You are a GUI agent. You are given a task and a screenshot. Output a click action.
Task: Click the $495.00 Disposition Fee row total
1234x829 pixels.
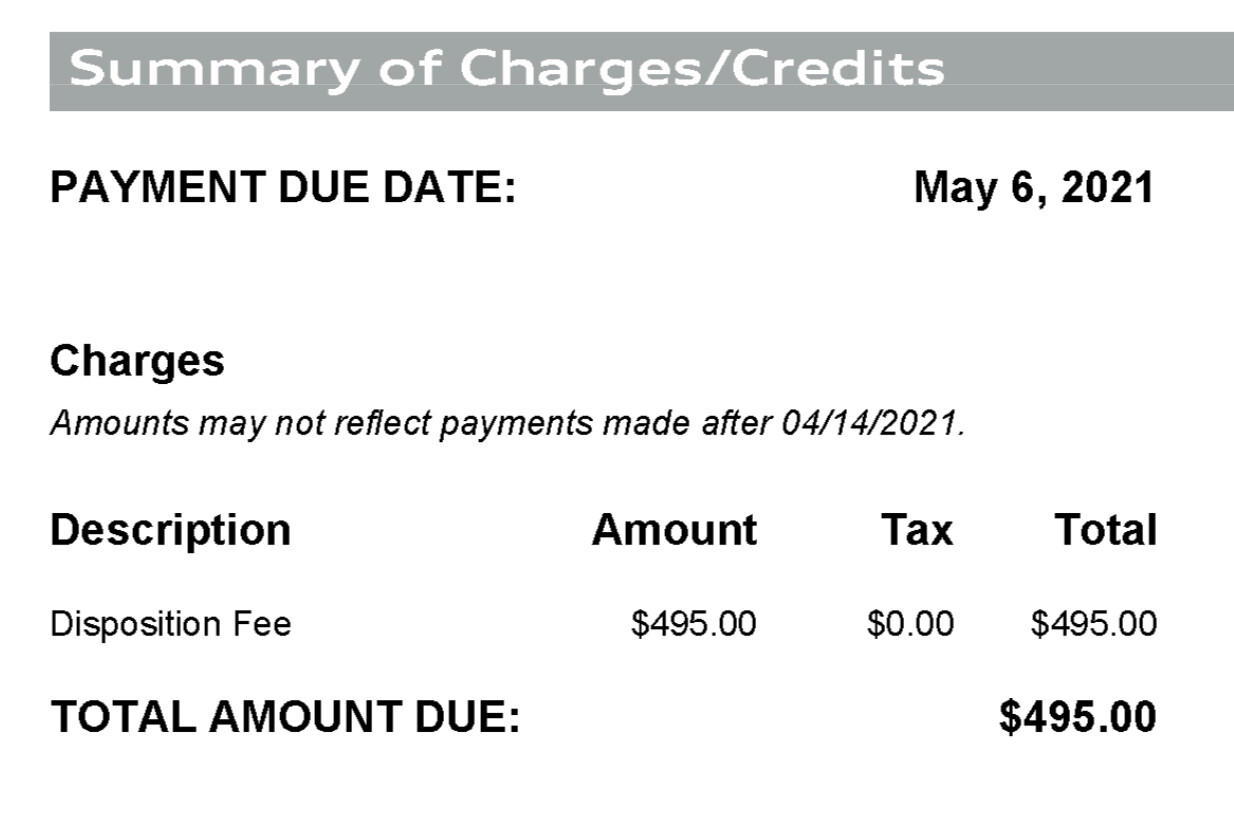point(1094,625)
